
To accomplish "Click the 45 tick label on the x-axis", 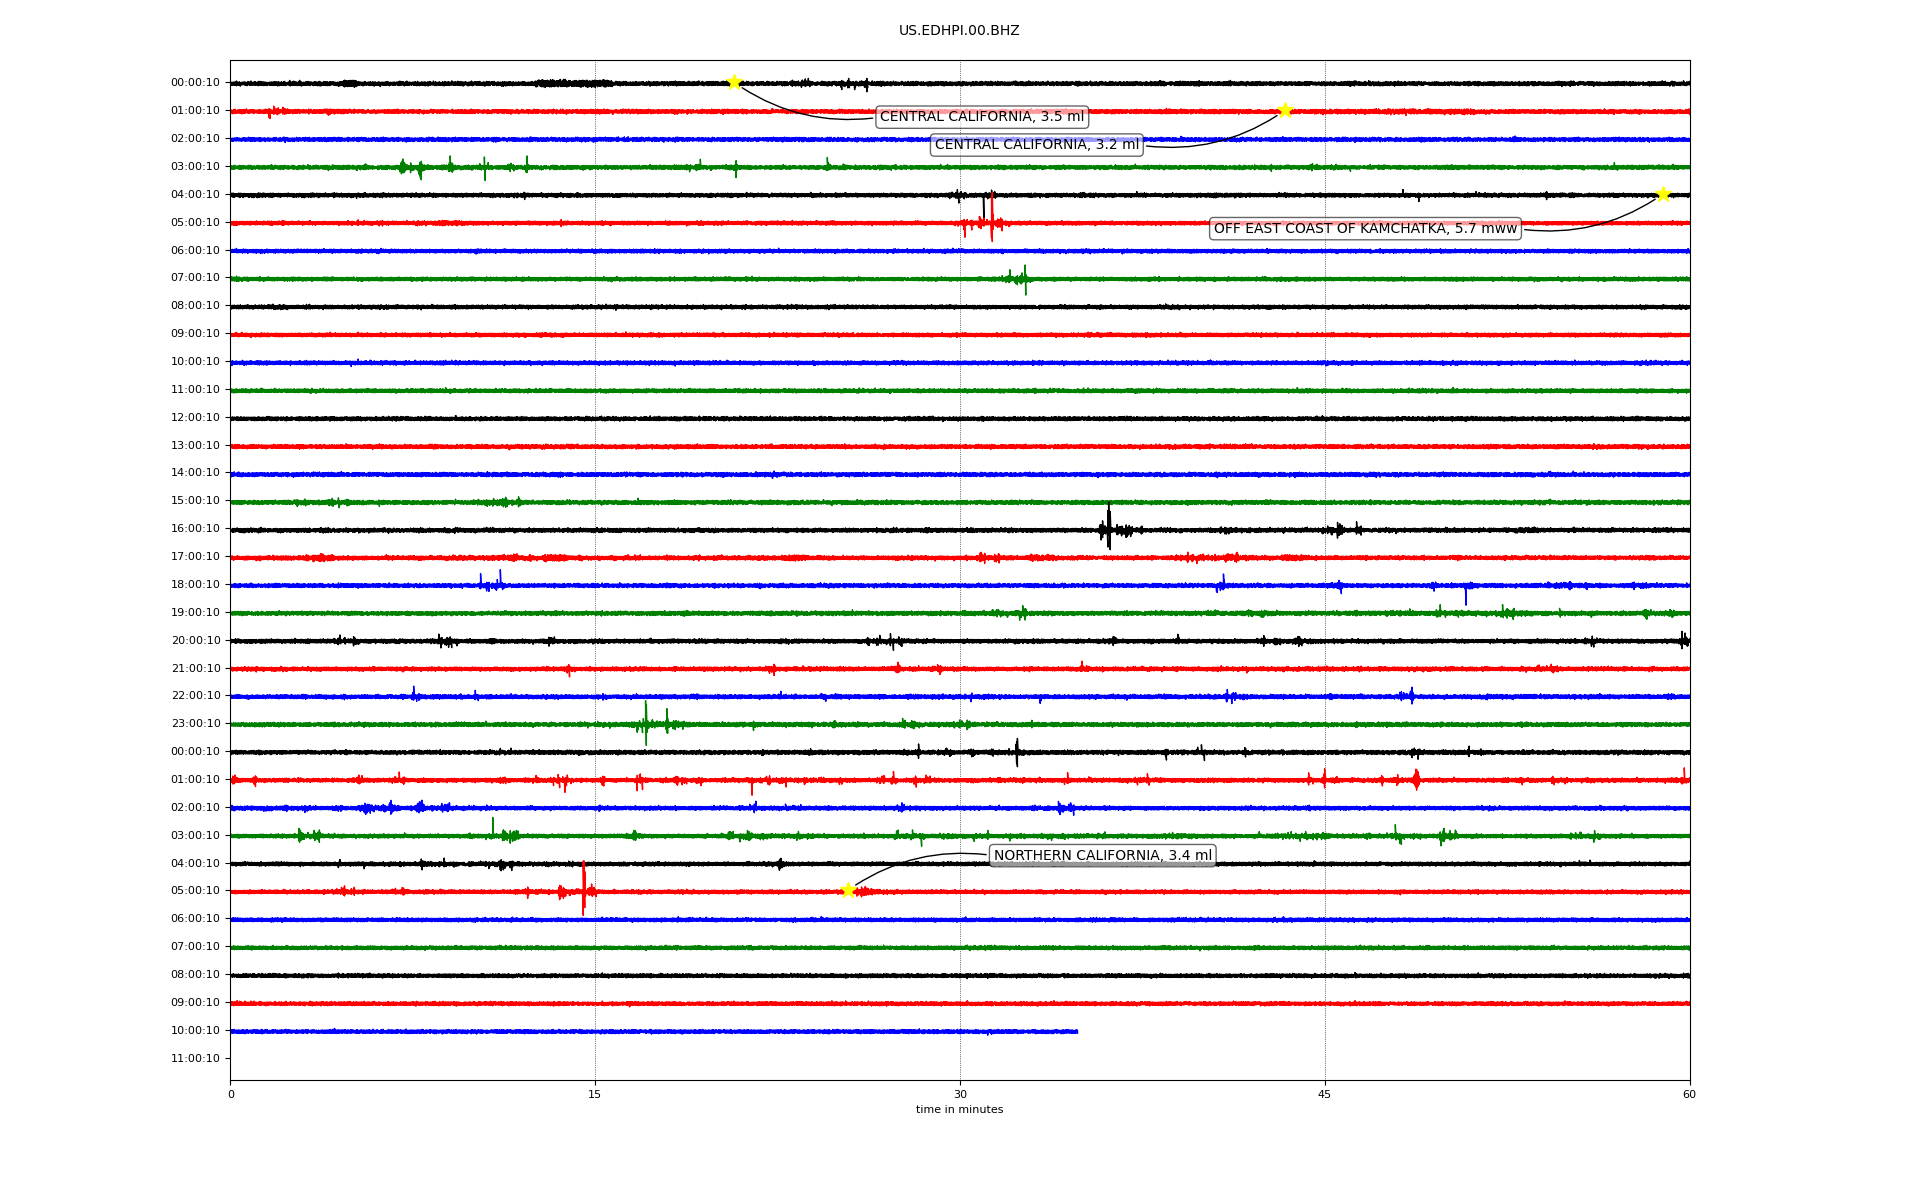I will point(1325,1094).
